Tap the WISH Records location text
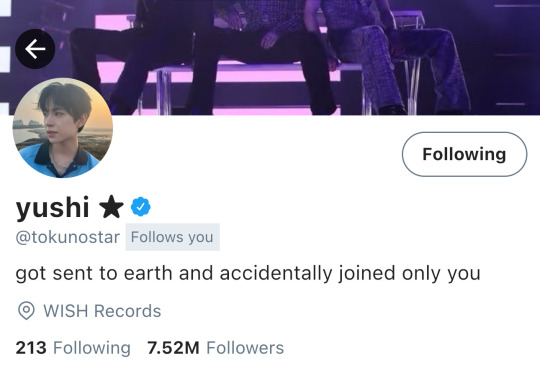540x383 pixels. point(102,311)
